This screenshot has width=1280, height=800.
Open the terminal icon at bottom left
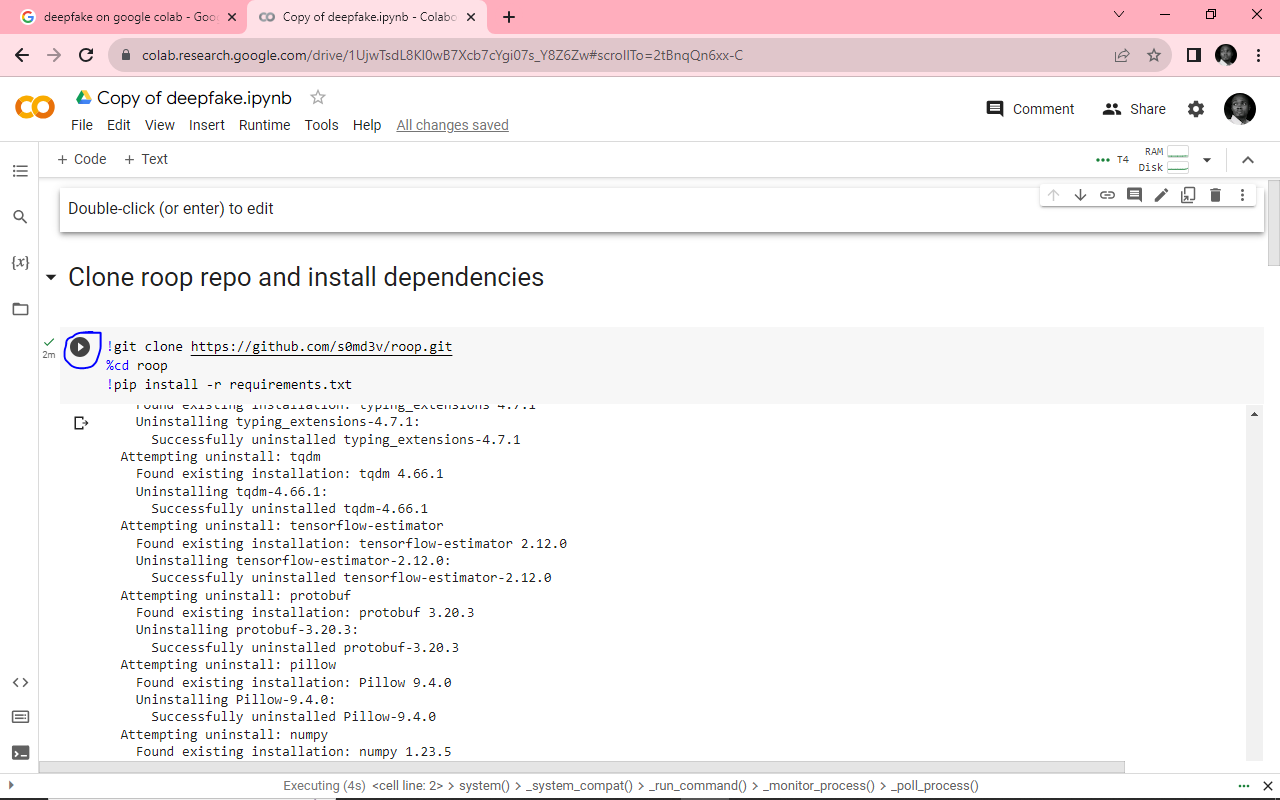(x=20, y=752)
